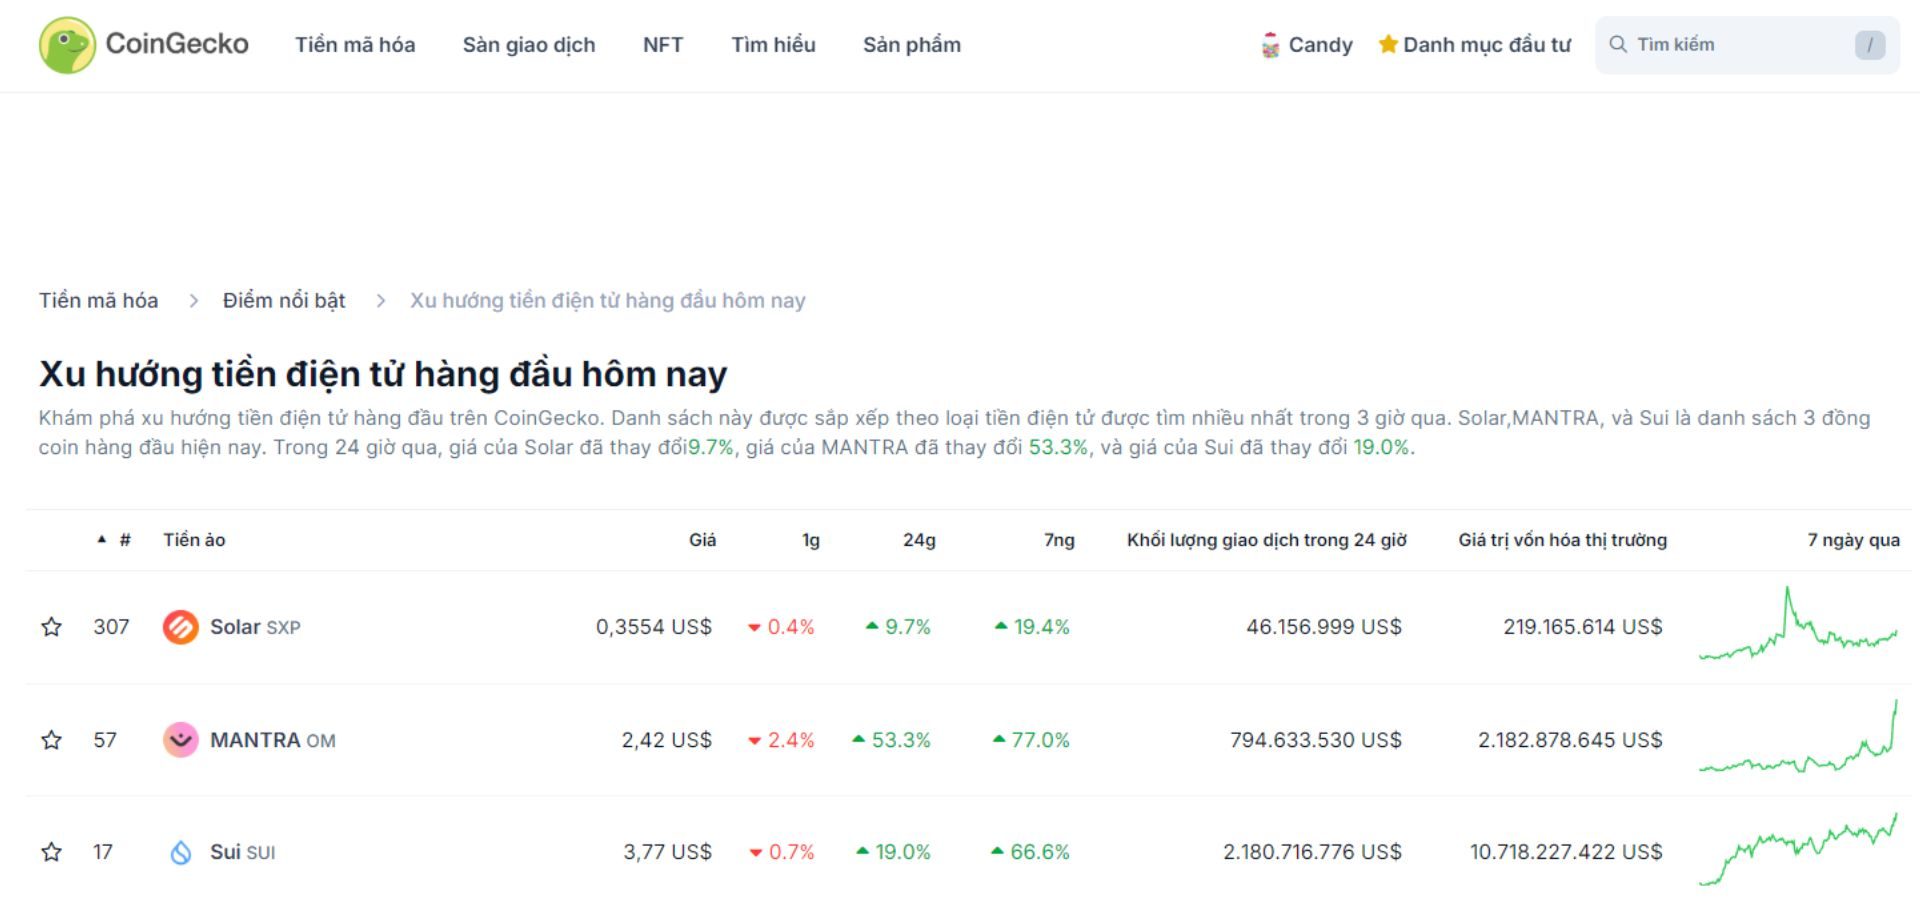This screenshot has height=902, width=1920.
Task: Click the red down arrow beside -0.4%
Action: point(753,628)
